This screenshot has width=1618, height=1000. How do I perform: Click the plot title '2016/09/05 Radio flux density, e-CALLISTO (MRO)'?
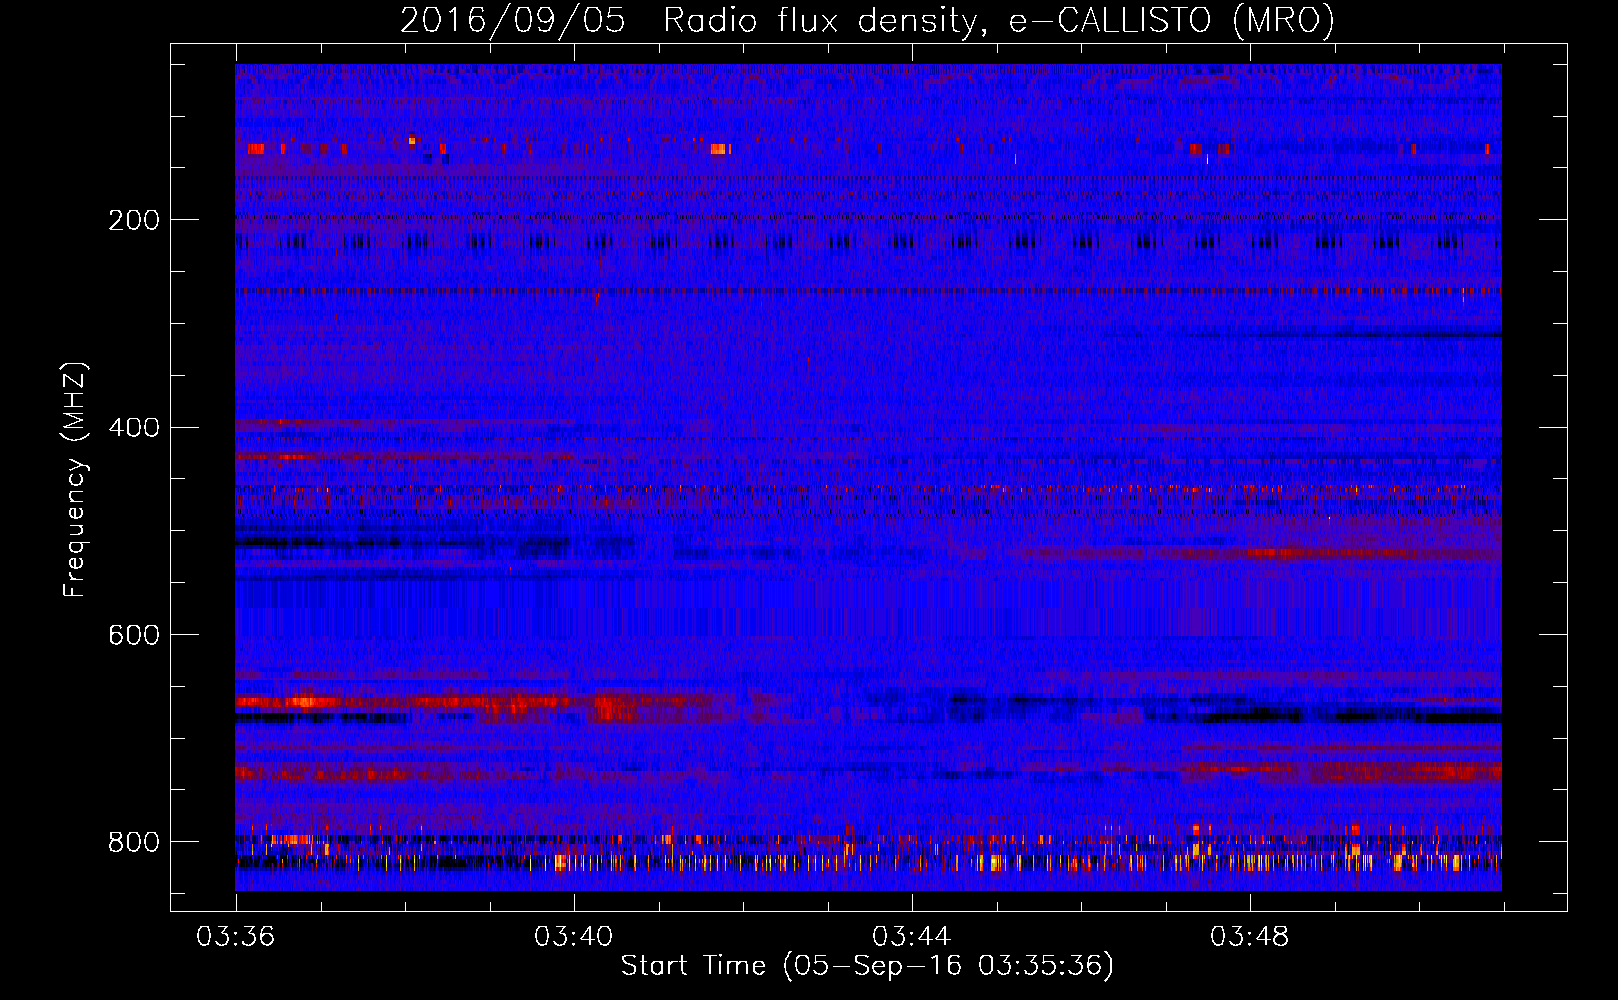(867, 20)
